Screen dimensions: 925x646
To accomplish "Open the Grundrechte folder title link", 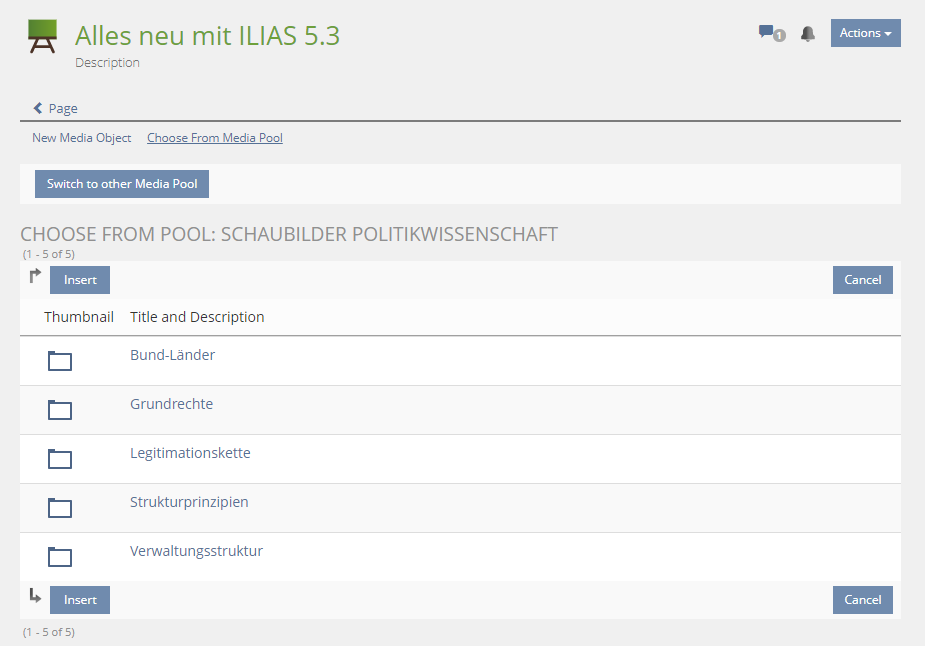I will coord(171,404).
